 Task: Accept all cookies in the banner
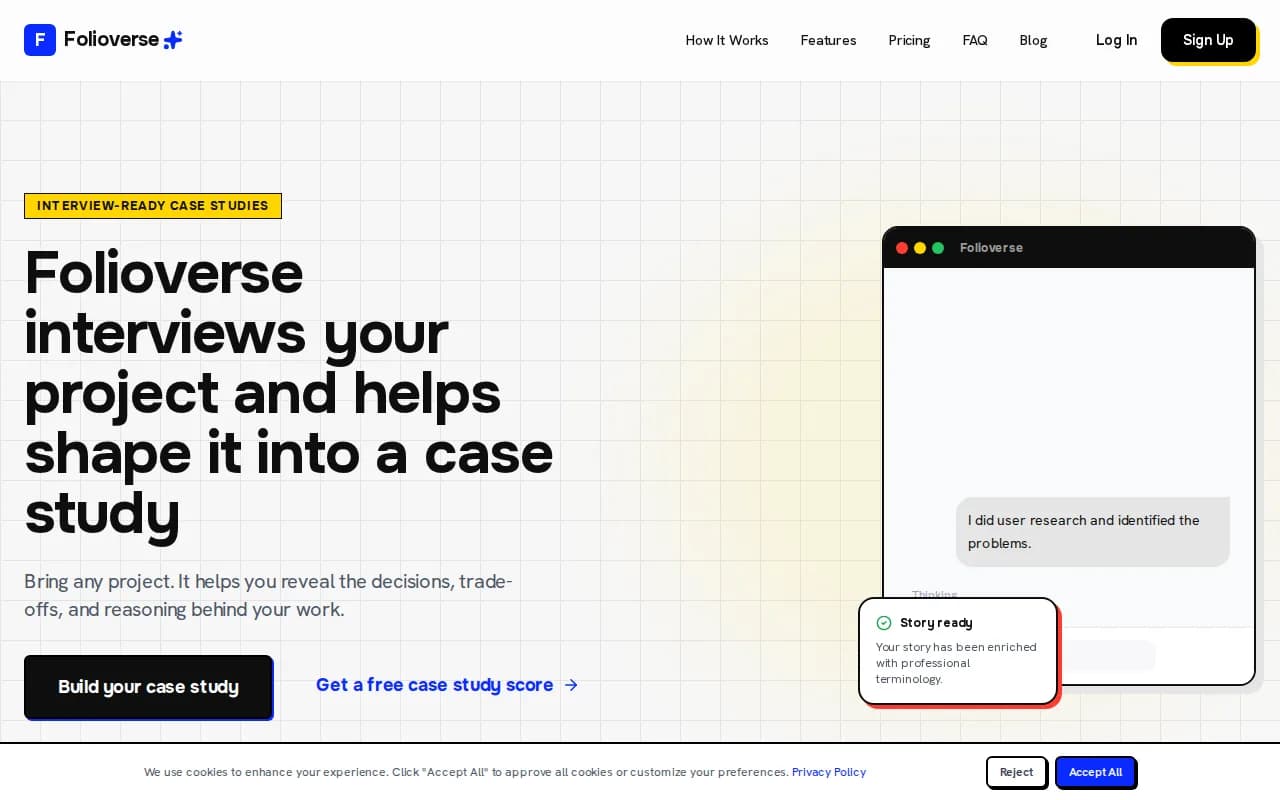point(1095,772)
